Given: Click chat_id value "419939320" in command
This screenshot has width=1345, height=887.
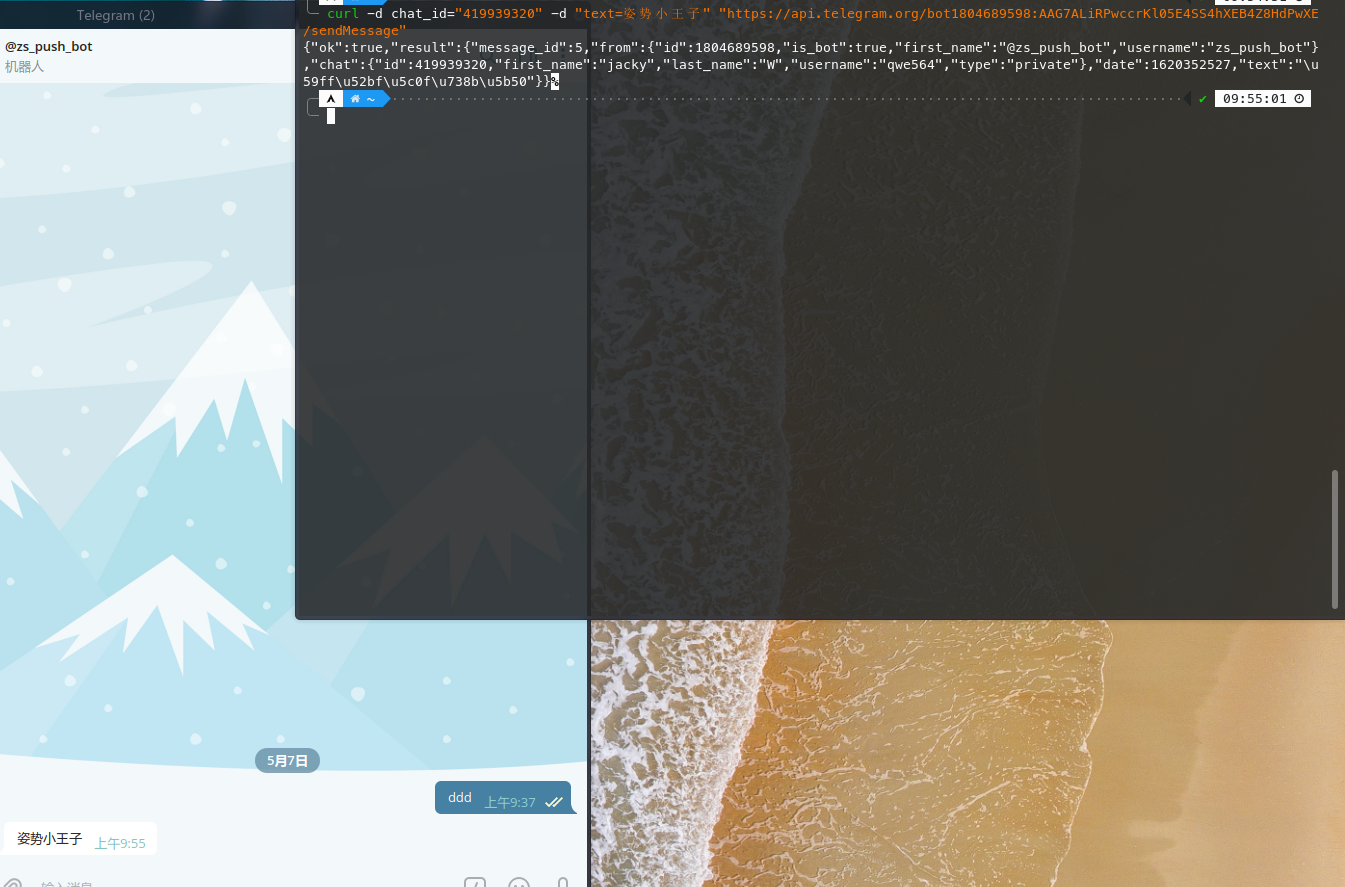Looking at the screenshot, I should pyautogui.click(x=499, y=14).
